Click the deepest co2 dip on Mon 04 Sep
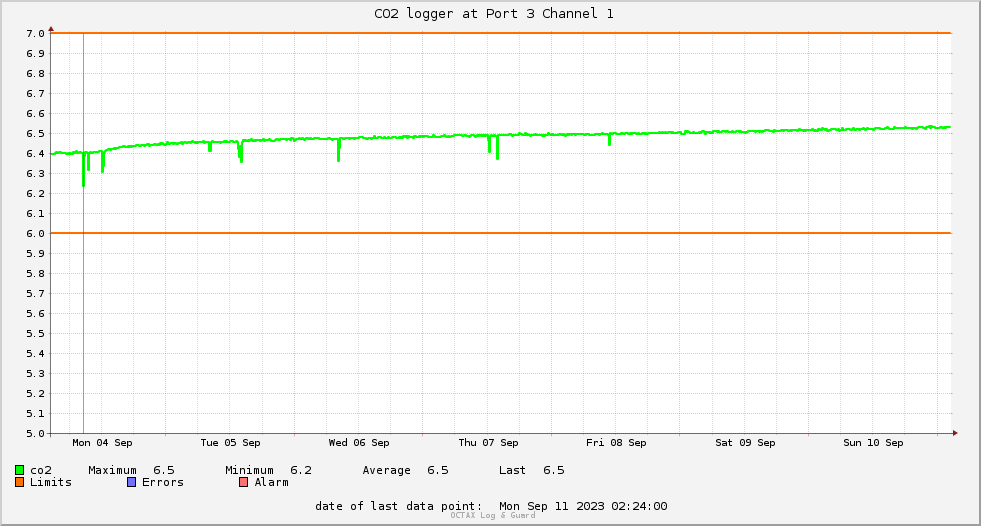Screen dimensions: 981x526 click(83, 170)
